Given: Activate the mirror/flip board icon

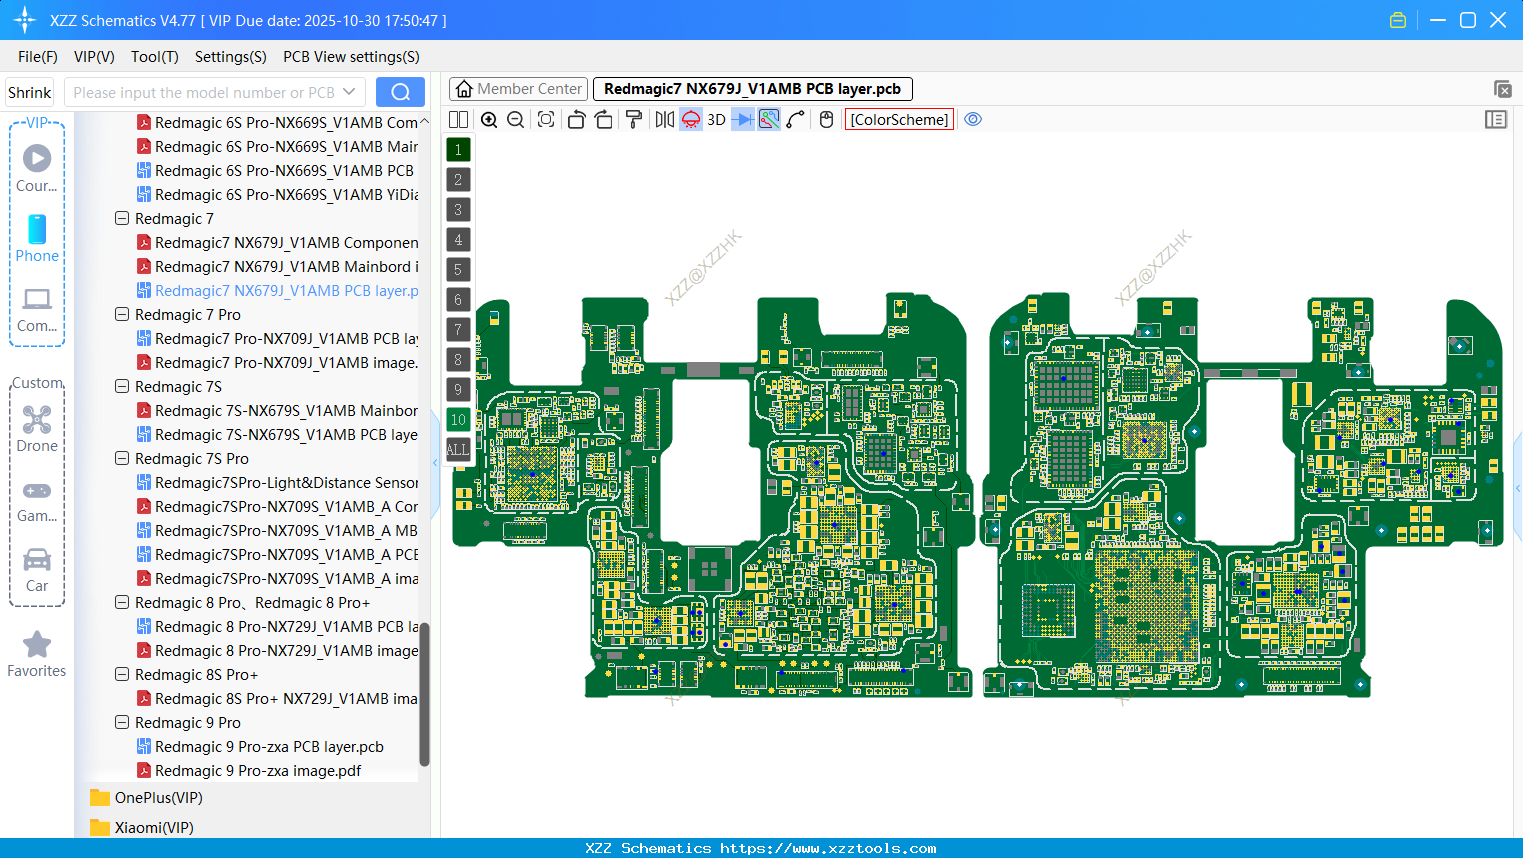Looking at the screenshot, I should tap(663, 119).
